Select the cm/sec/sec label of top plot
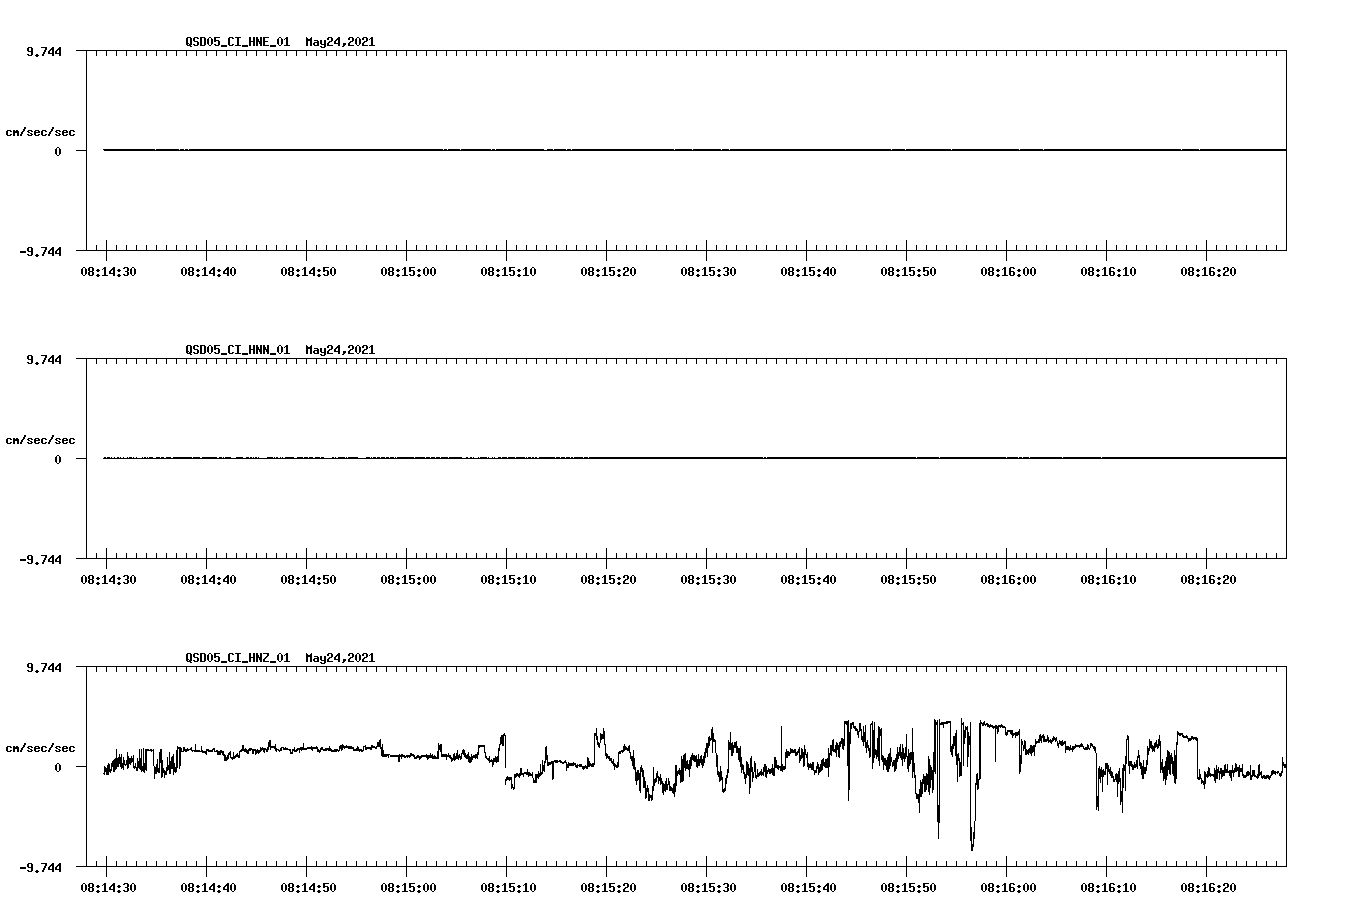The width and height of the screenshot is (1358, 924). pyautogui.click(x=41, y=130)
